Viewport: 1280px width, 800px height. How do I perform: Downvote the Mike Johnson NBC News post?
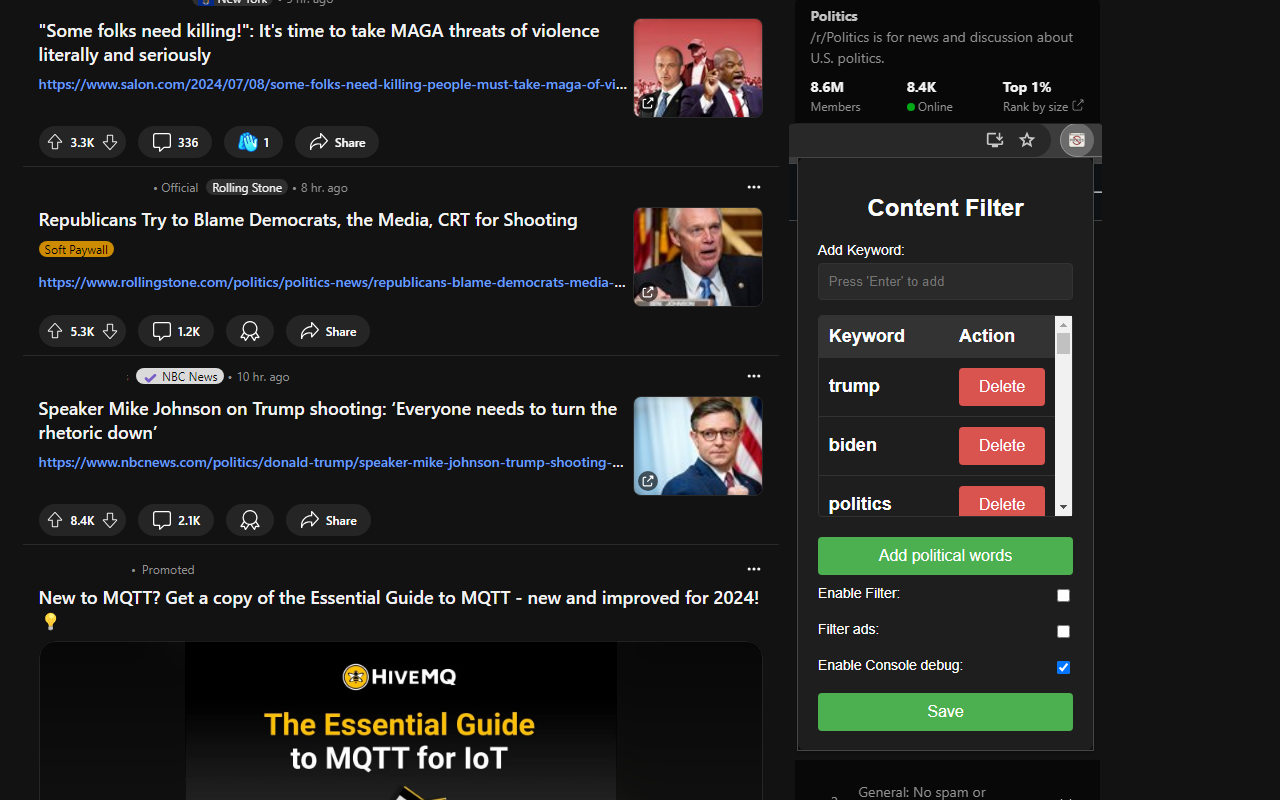[110, 520]
